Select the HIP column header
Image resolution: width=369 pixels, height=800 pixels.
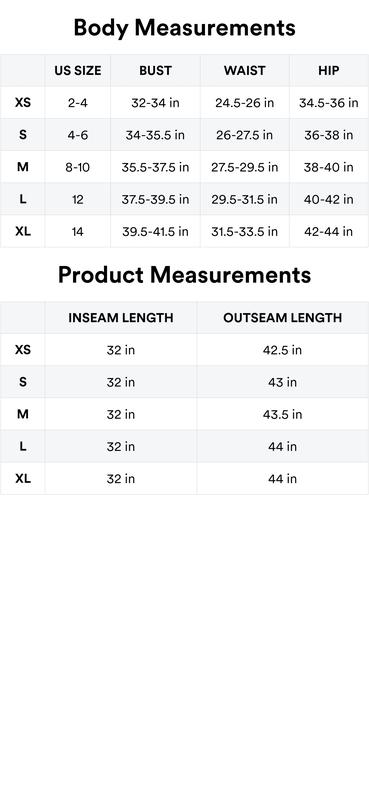click(329, 70)
